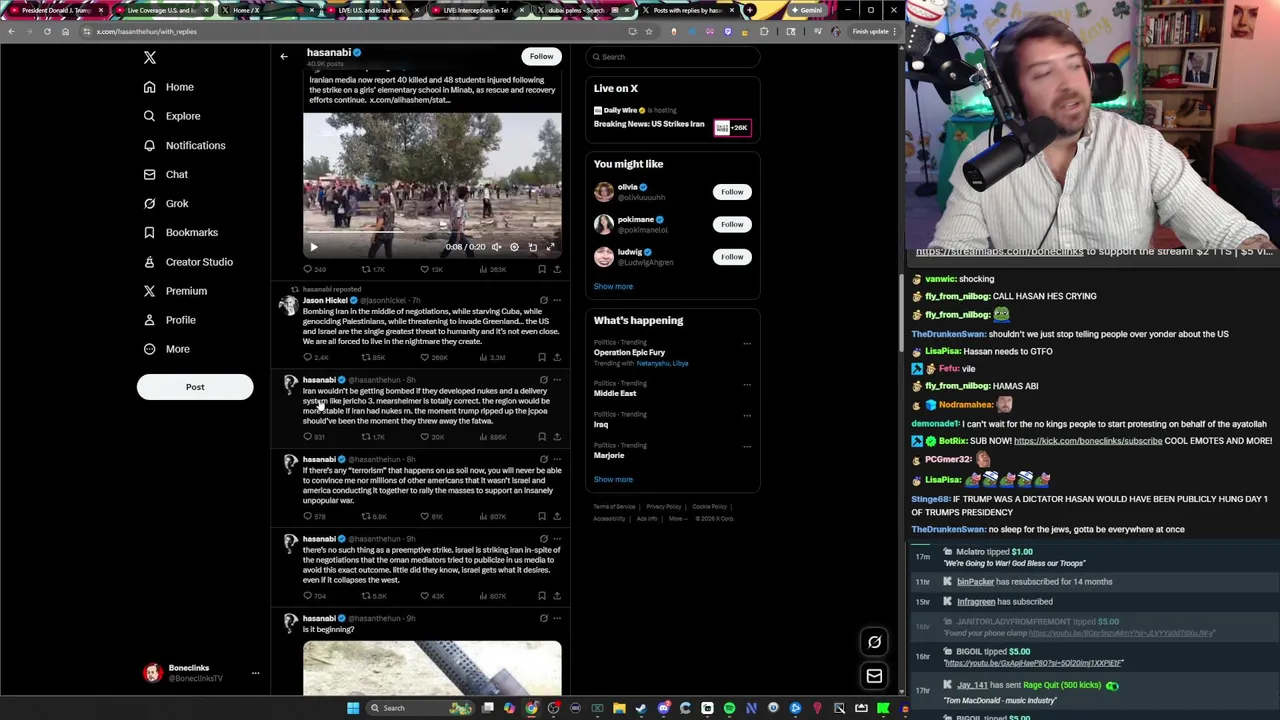
Task: Repost the Minab video post with 1.7K reposts
Action: (x=372, y=269)
